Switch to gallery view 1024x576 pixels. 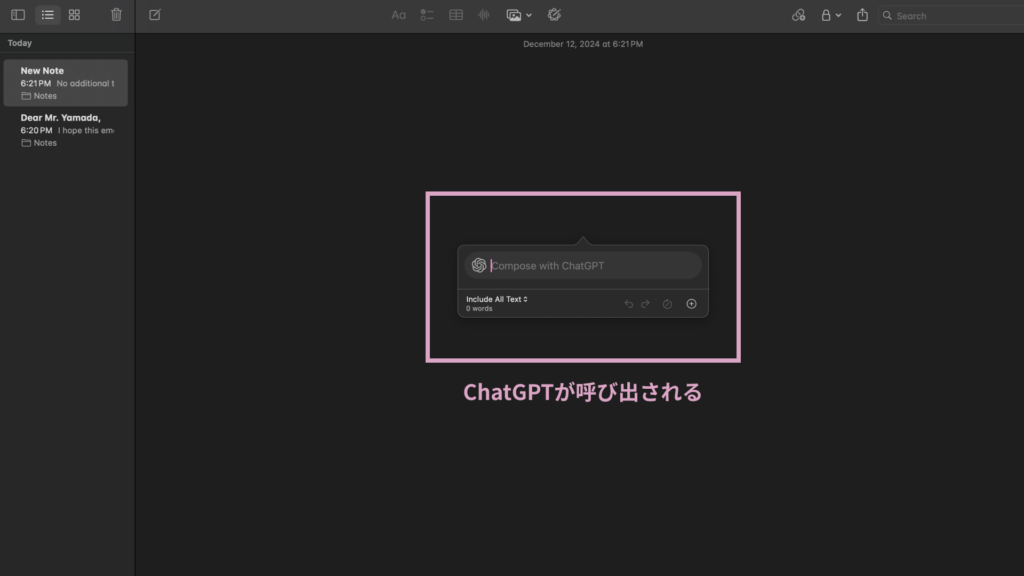[x=75, y=15]
